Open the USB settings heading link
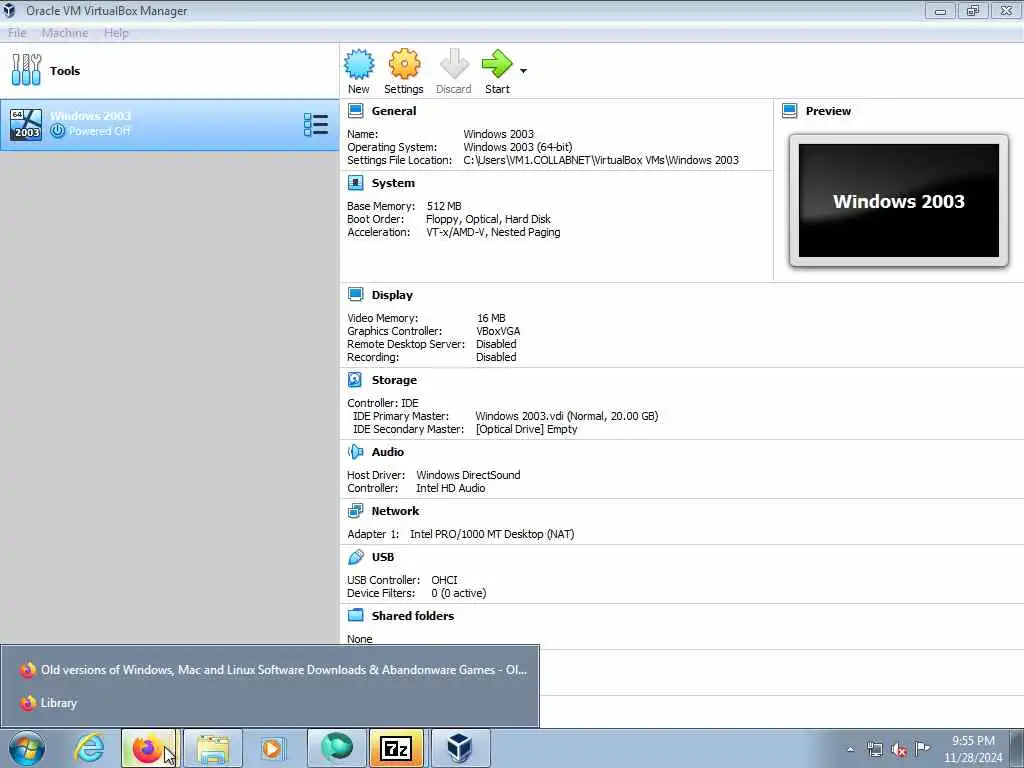Image resolution: width=1024 pixels, height=768 pixels. pyautogui.click(x=383, y=557)
